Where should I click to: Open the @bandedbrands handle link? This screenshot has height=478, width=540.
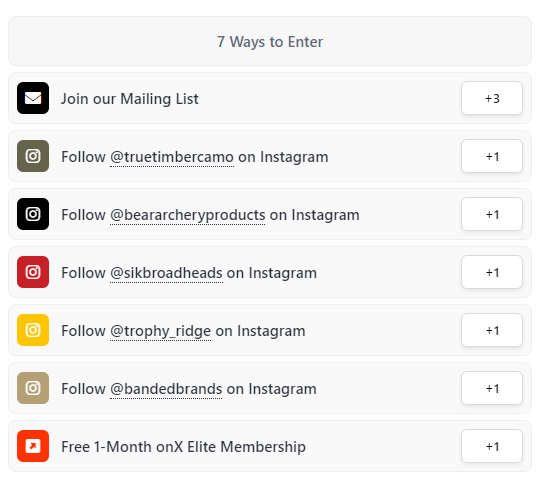click(166, 389)
